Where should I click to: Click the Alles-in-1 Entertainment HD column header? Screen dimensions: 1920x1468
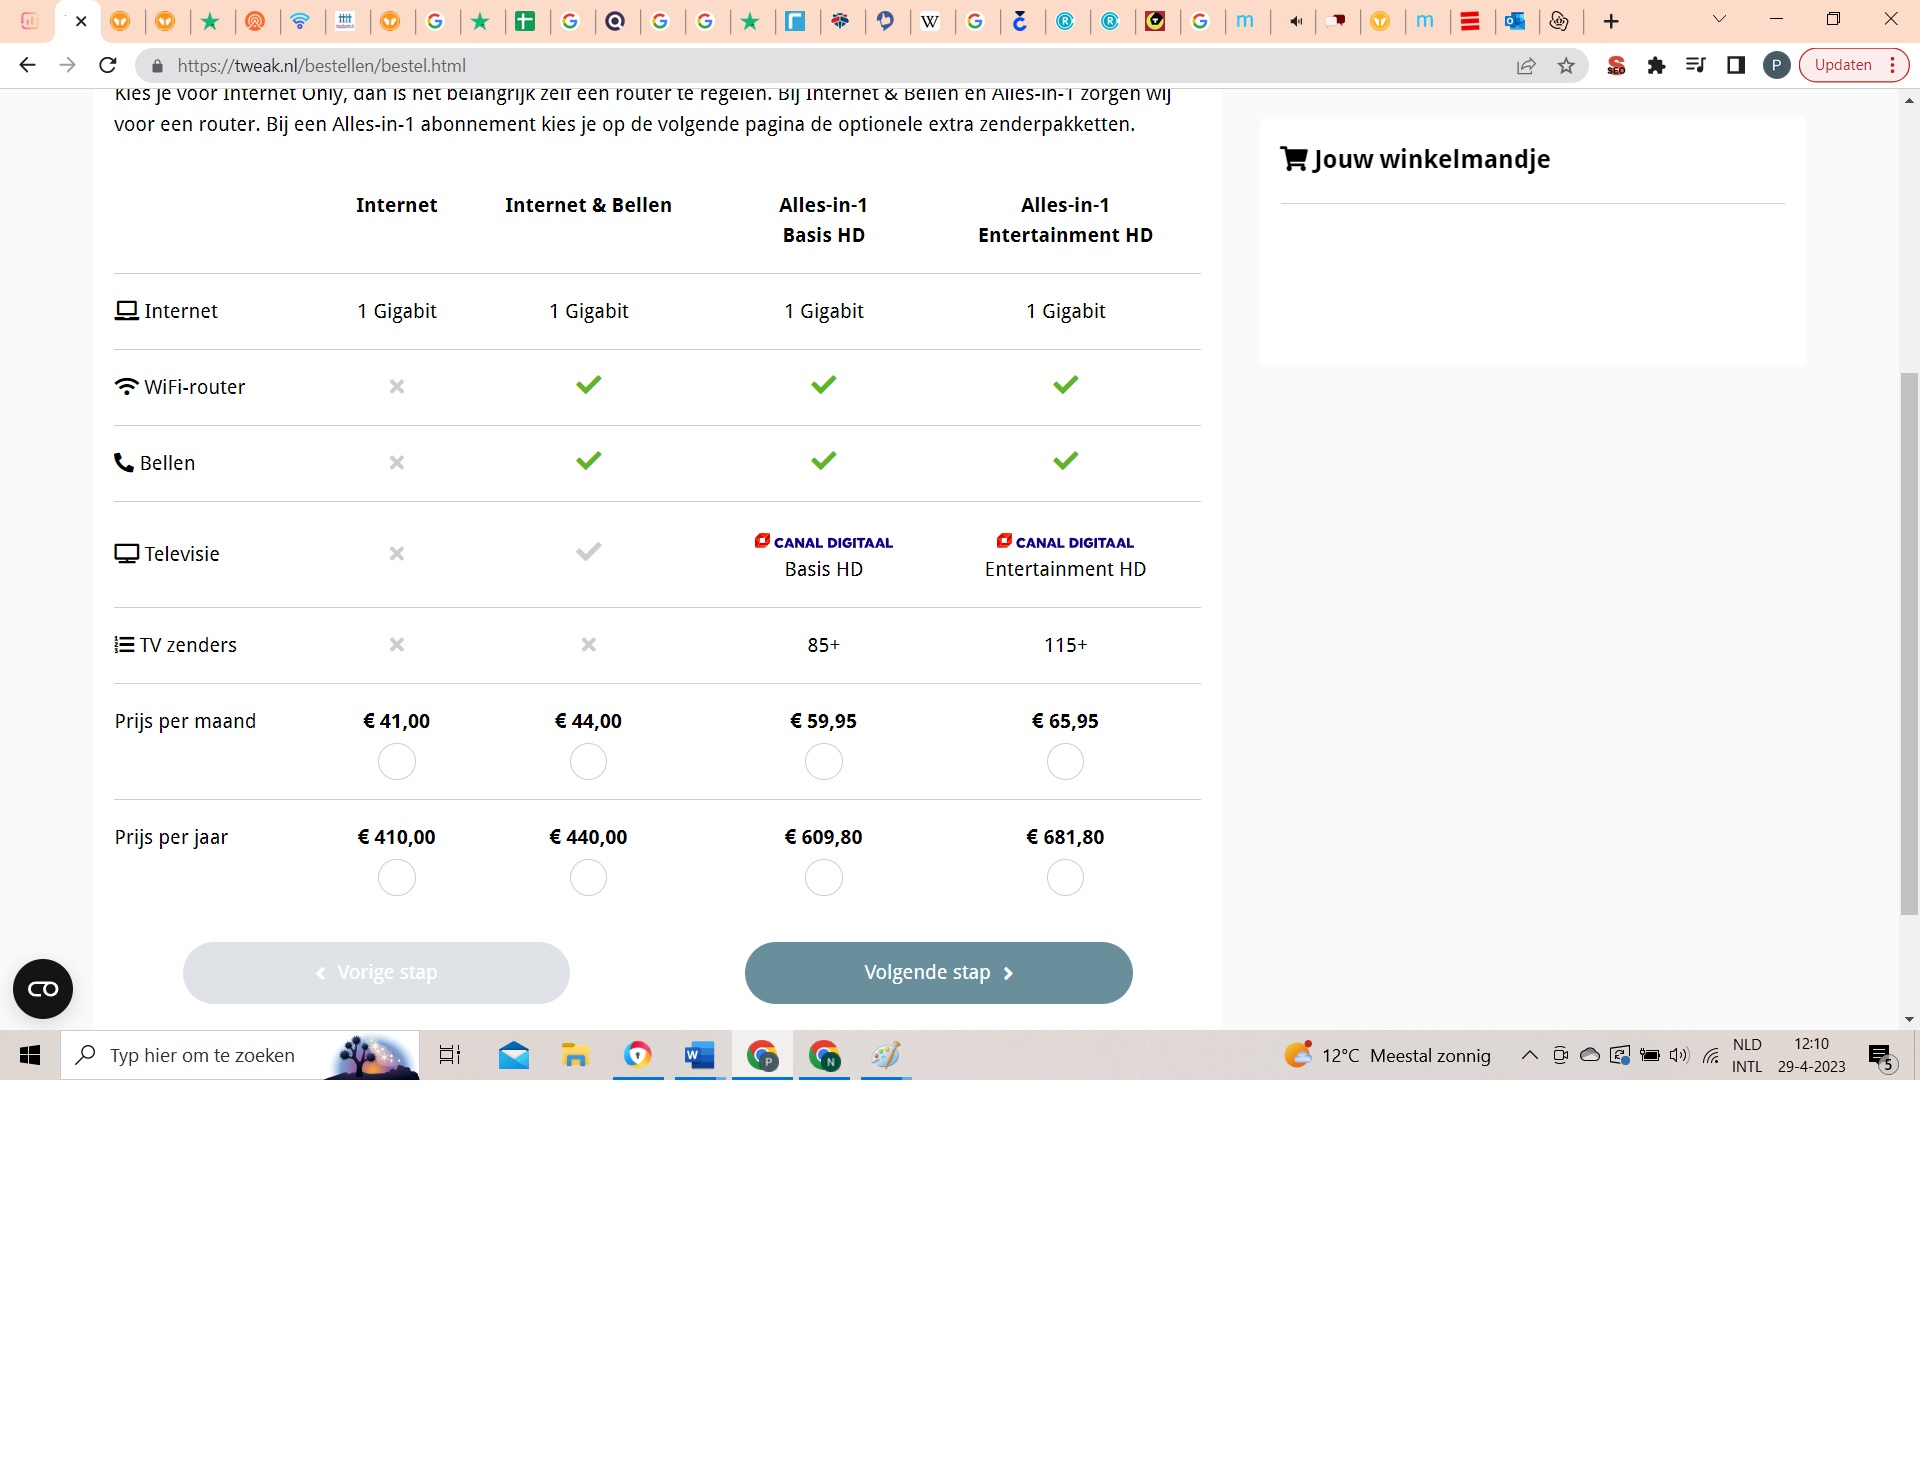[1065, 220]
